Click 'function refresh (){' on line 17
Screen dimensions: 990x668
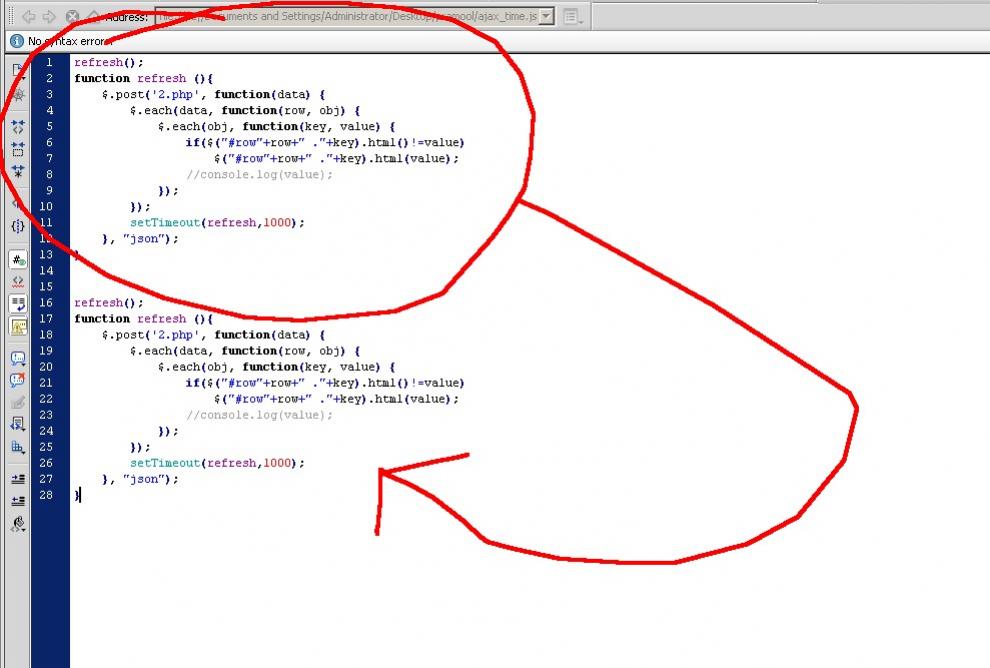tap(143, 319)
